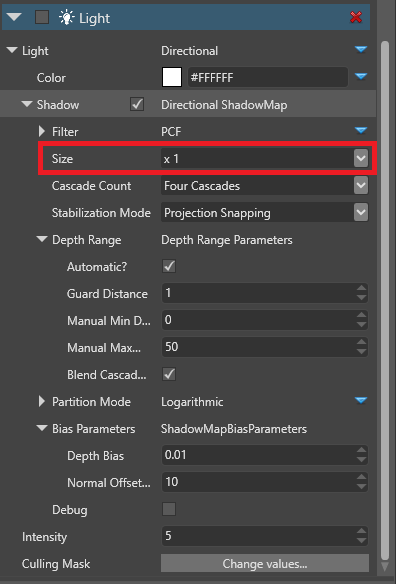The image size is (396, 584).
Task: Increase Depth Bias with up arrow
Action: (361, 450)
